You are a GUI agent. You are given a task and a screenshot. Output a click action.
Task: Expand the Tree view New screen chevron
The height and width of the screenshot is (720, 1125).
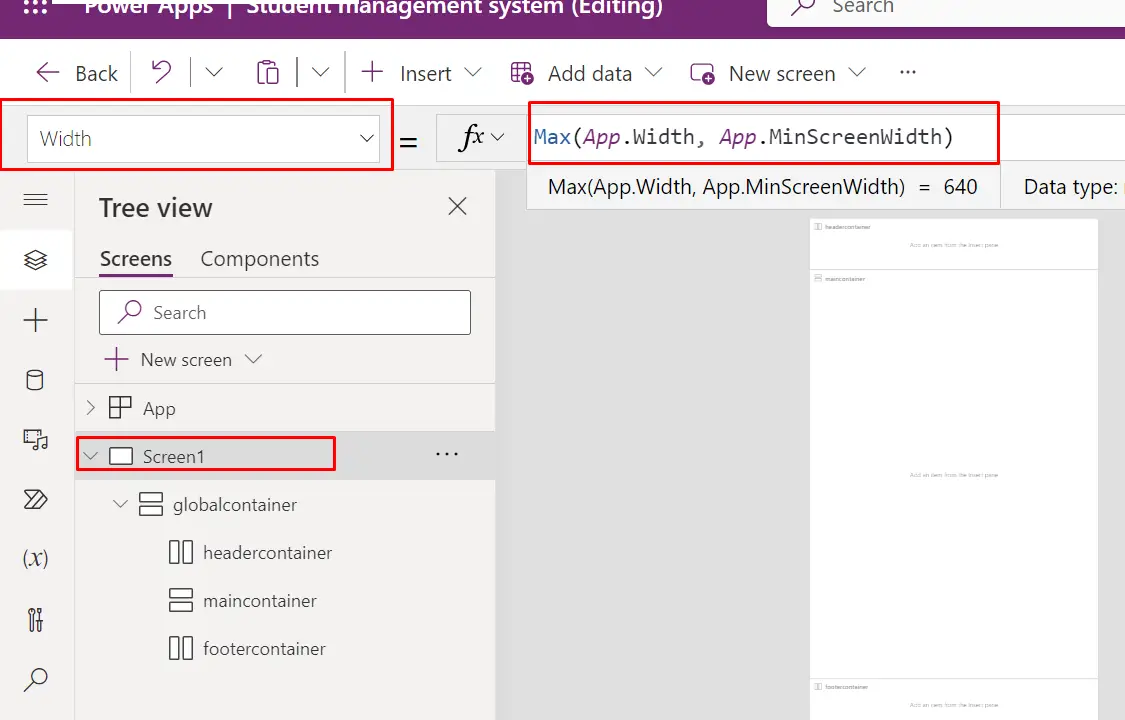pyautogui.click(x=253, y=359)
